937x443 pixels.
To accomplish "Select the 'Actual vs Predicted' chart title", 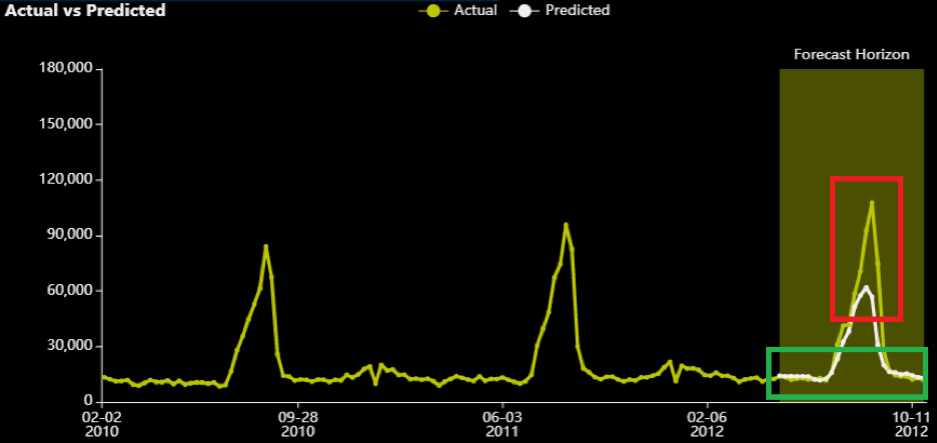I will (x=84, y=11).
